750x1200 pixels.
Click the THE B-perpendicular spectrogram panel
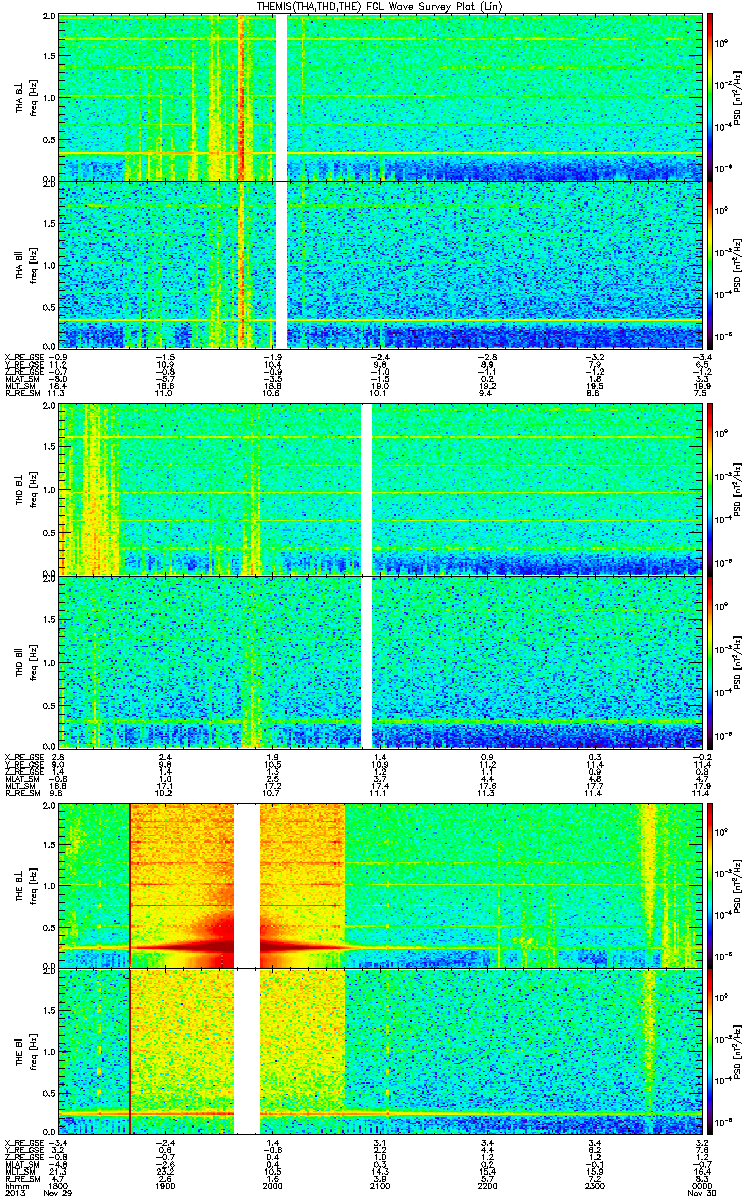pos(379,884)
